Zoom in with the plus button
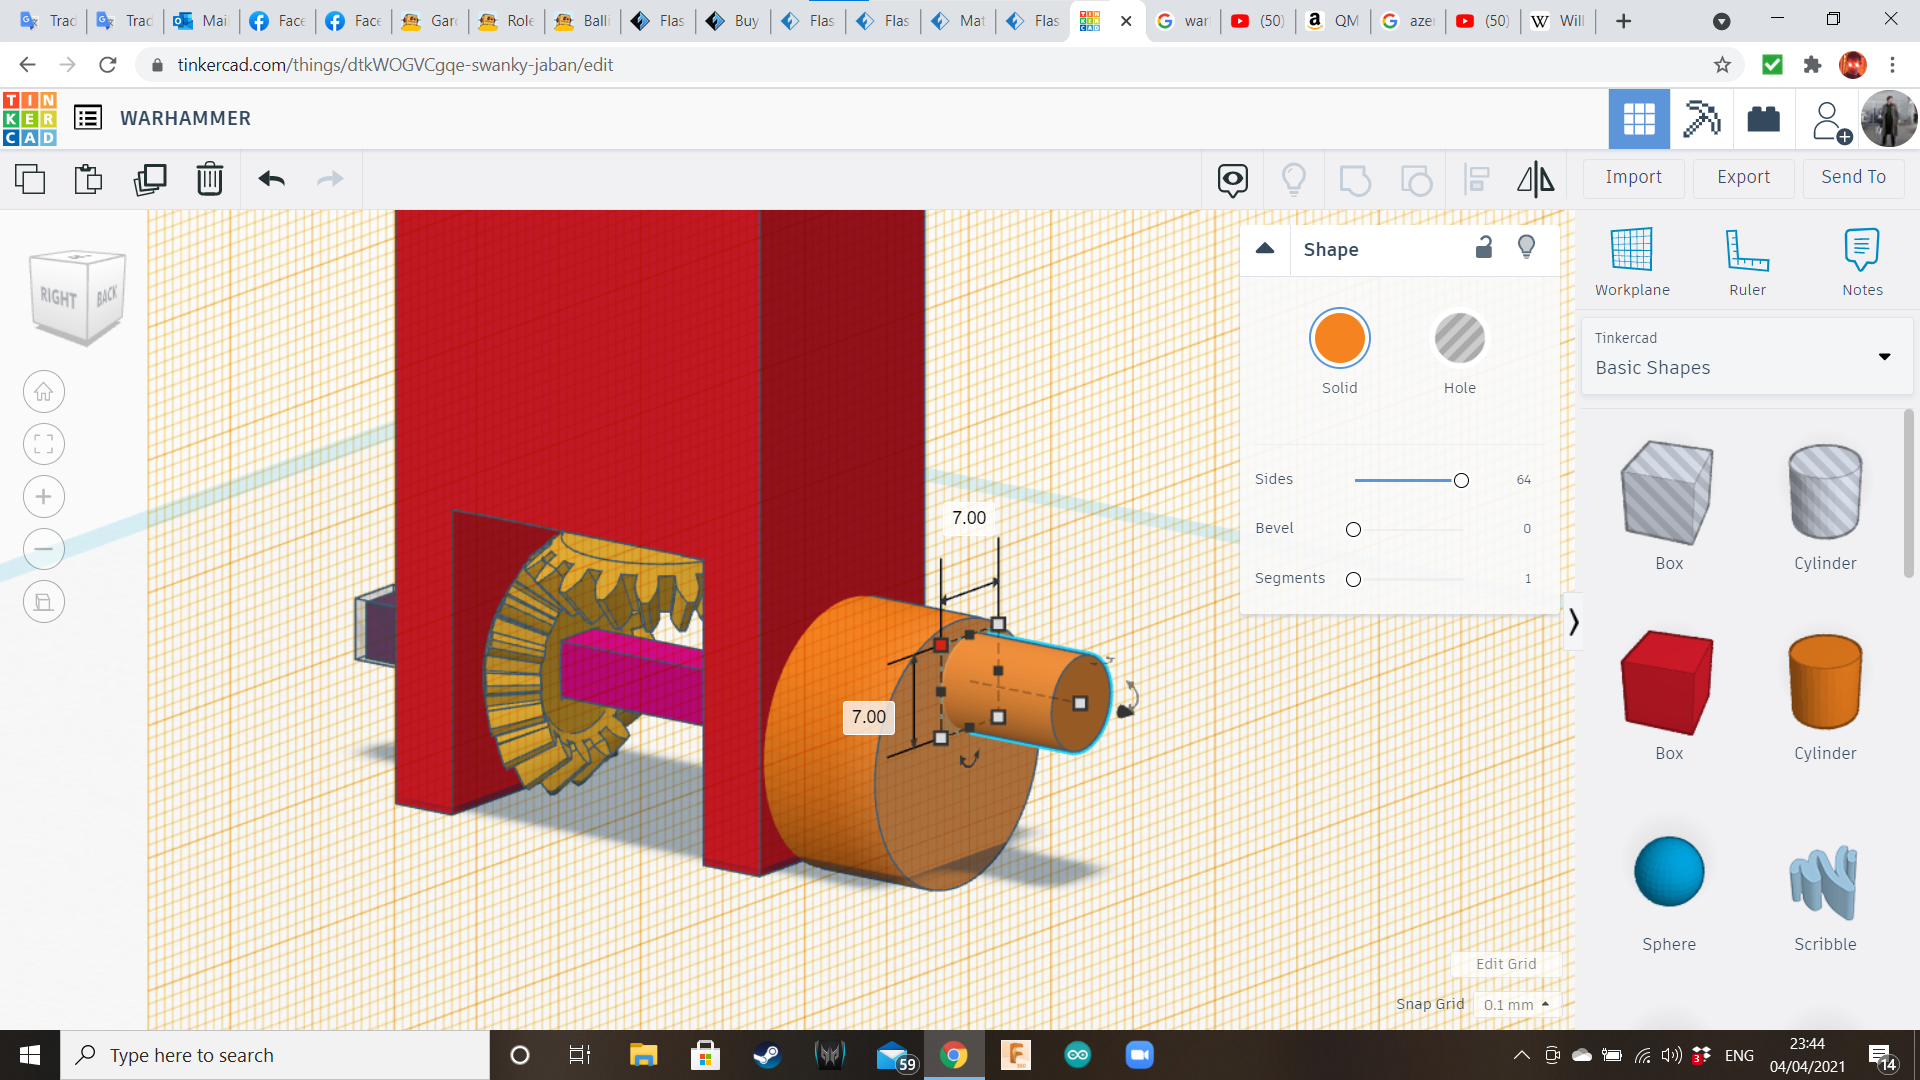 44,497
